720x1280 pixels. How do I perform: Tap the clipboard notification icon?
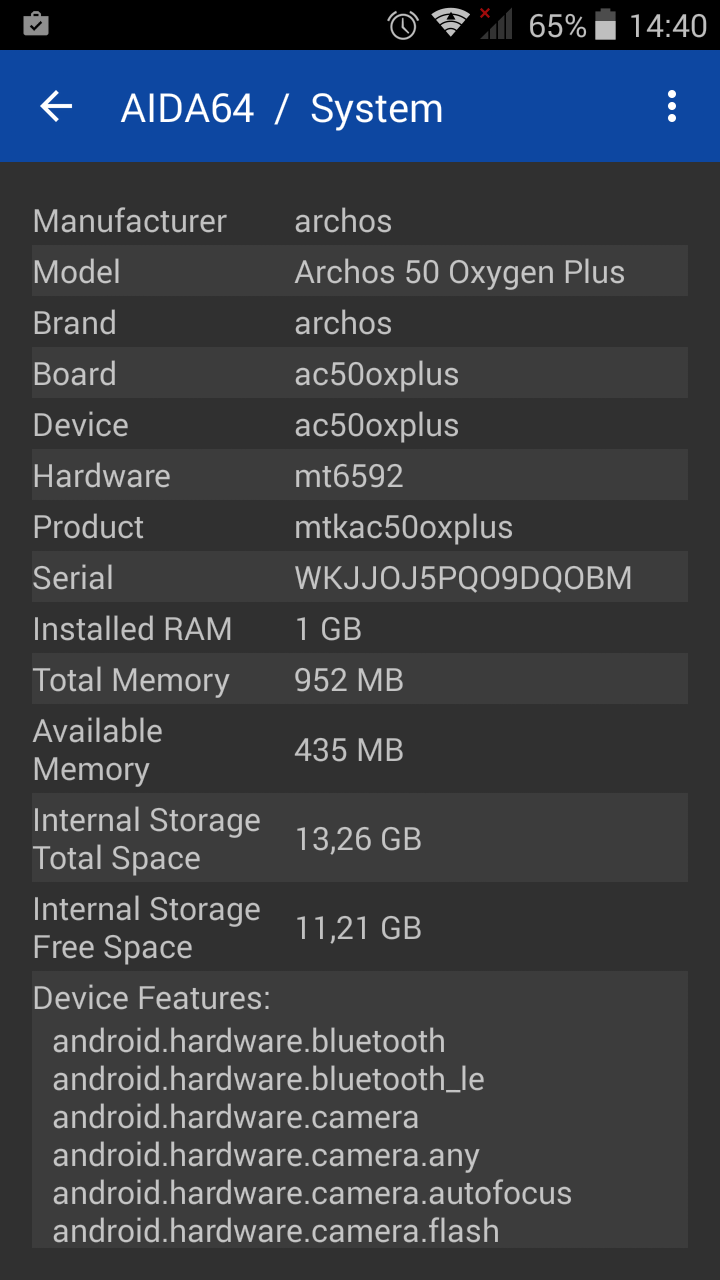[x=35, y=24]
